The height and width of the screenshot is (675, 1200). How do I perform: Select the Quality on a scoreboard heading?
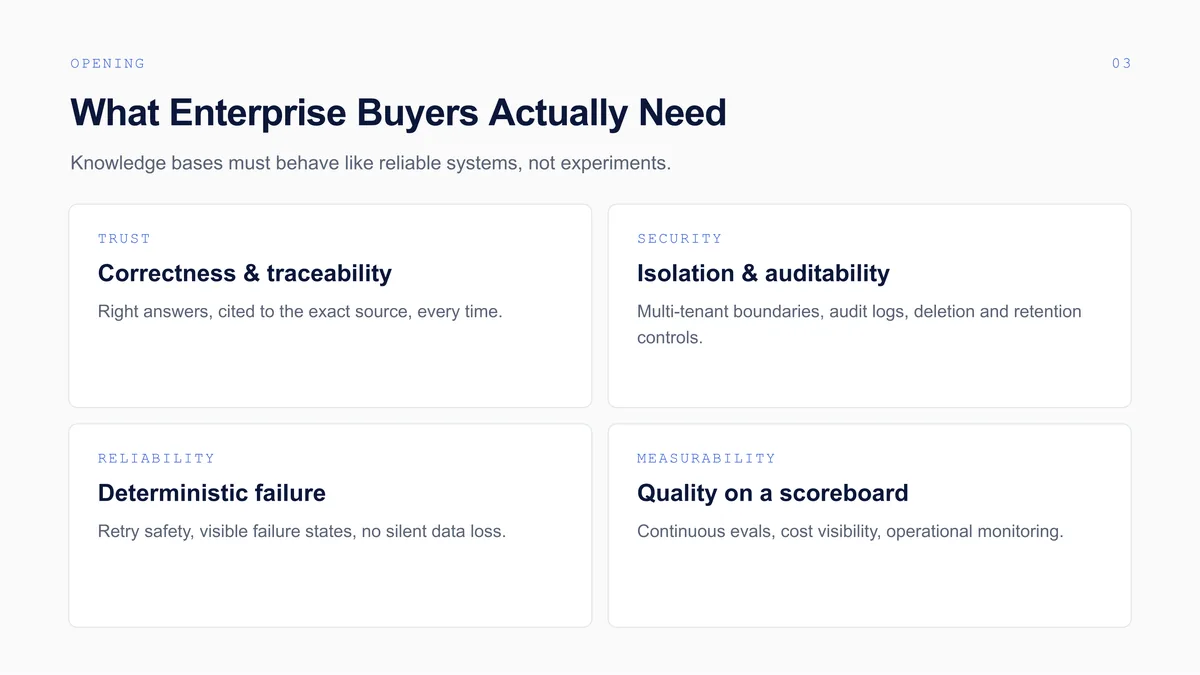pos(773,493)
